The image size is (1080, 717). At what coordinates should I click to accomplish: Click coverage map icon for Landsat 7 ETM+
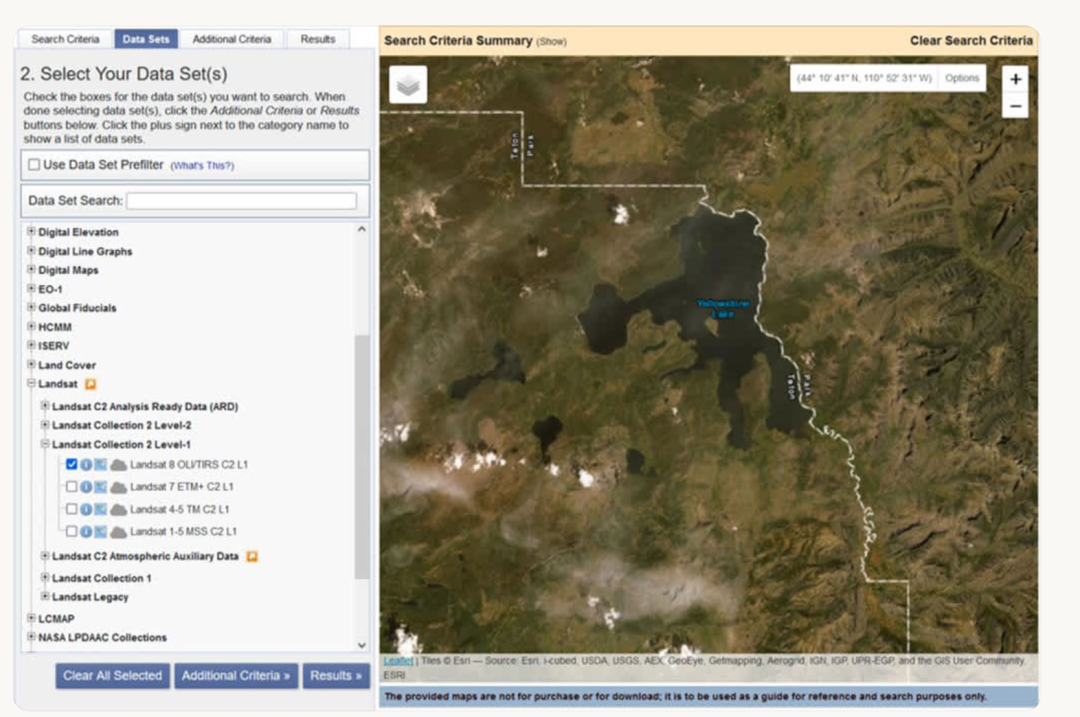click(100, 487)
